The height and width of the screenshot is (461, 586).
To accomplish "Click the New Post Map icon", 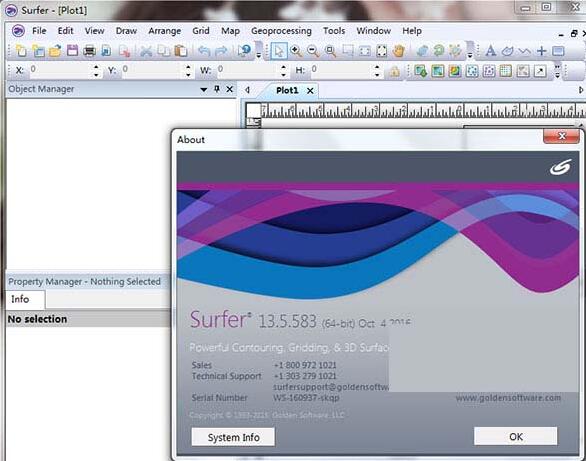I will coord(472,71).
